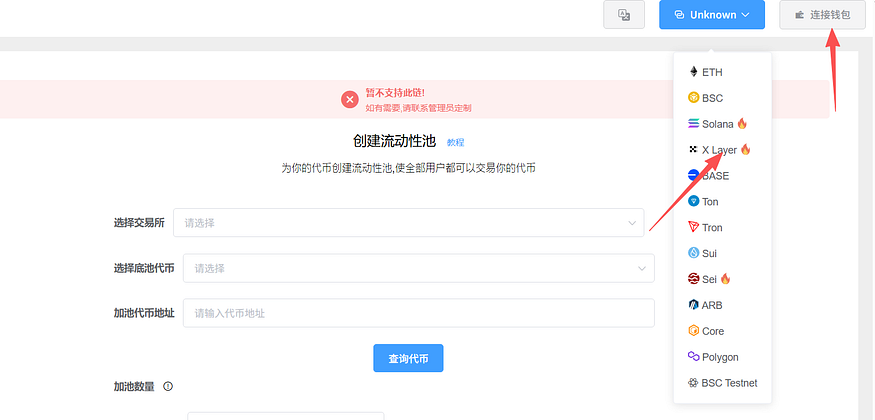Click the info icon beside 加池数量
Image resolution: width=875 pixels, height=420 pixels.
168,386
